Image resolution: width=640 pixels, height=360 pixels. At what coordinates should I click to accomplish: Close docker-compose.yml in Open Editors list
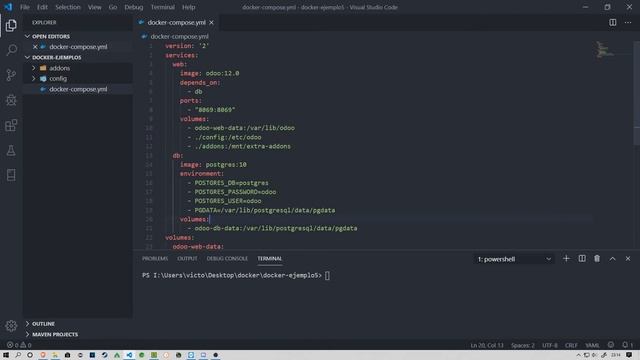click(35, 47)
